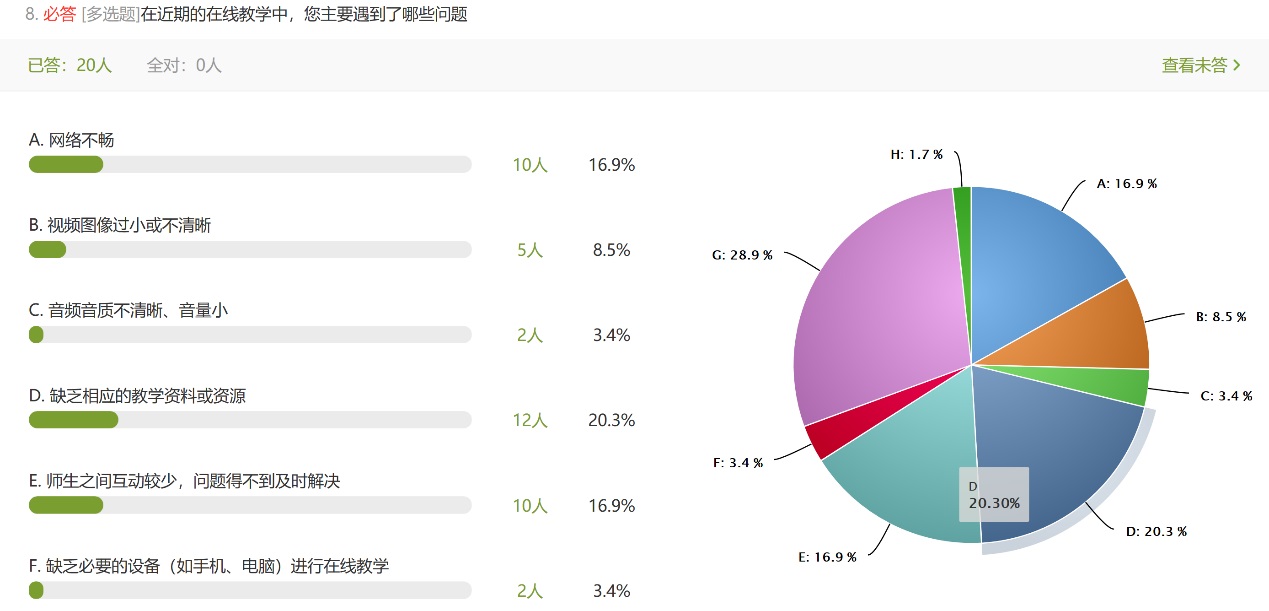Click the 10人 count for option A

530,165
